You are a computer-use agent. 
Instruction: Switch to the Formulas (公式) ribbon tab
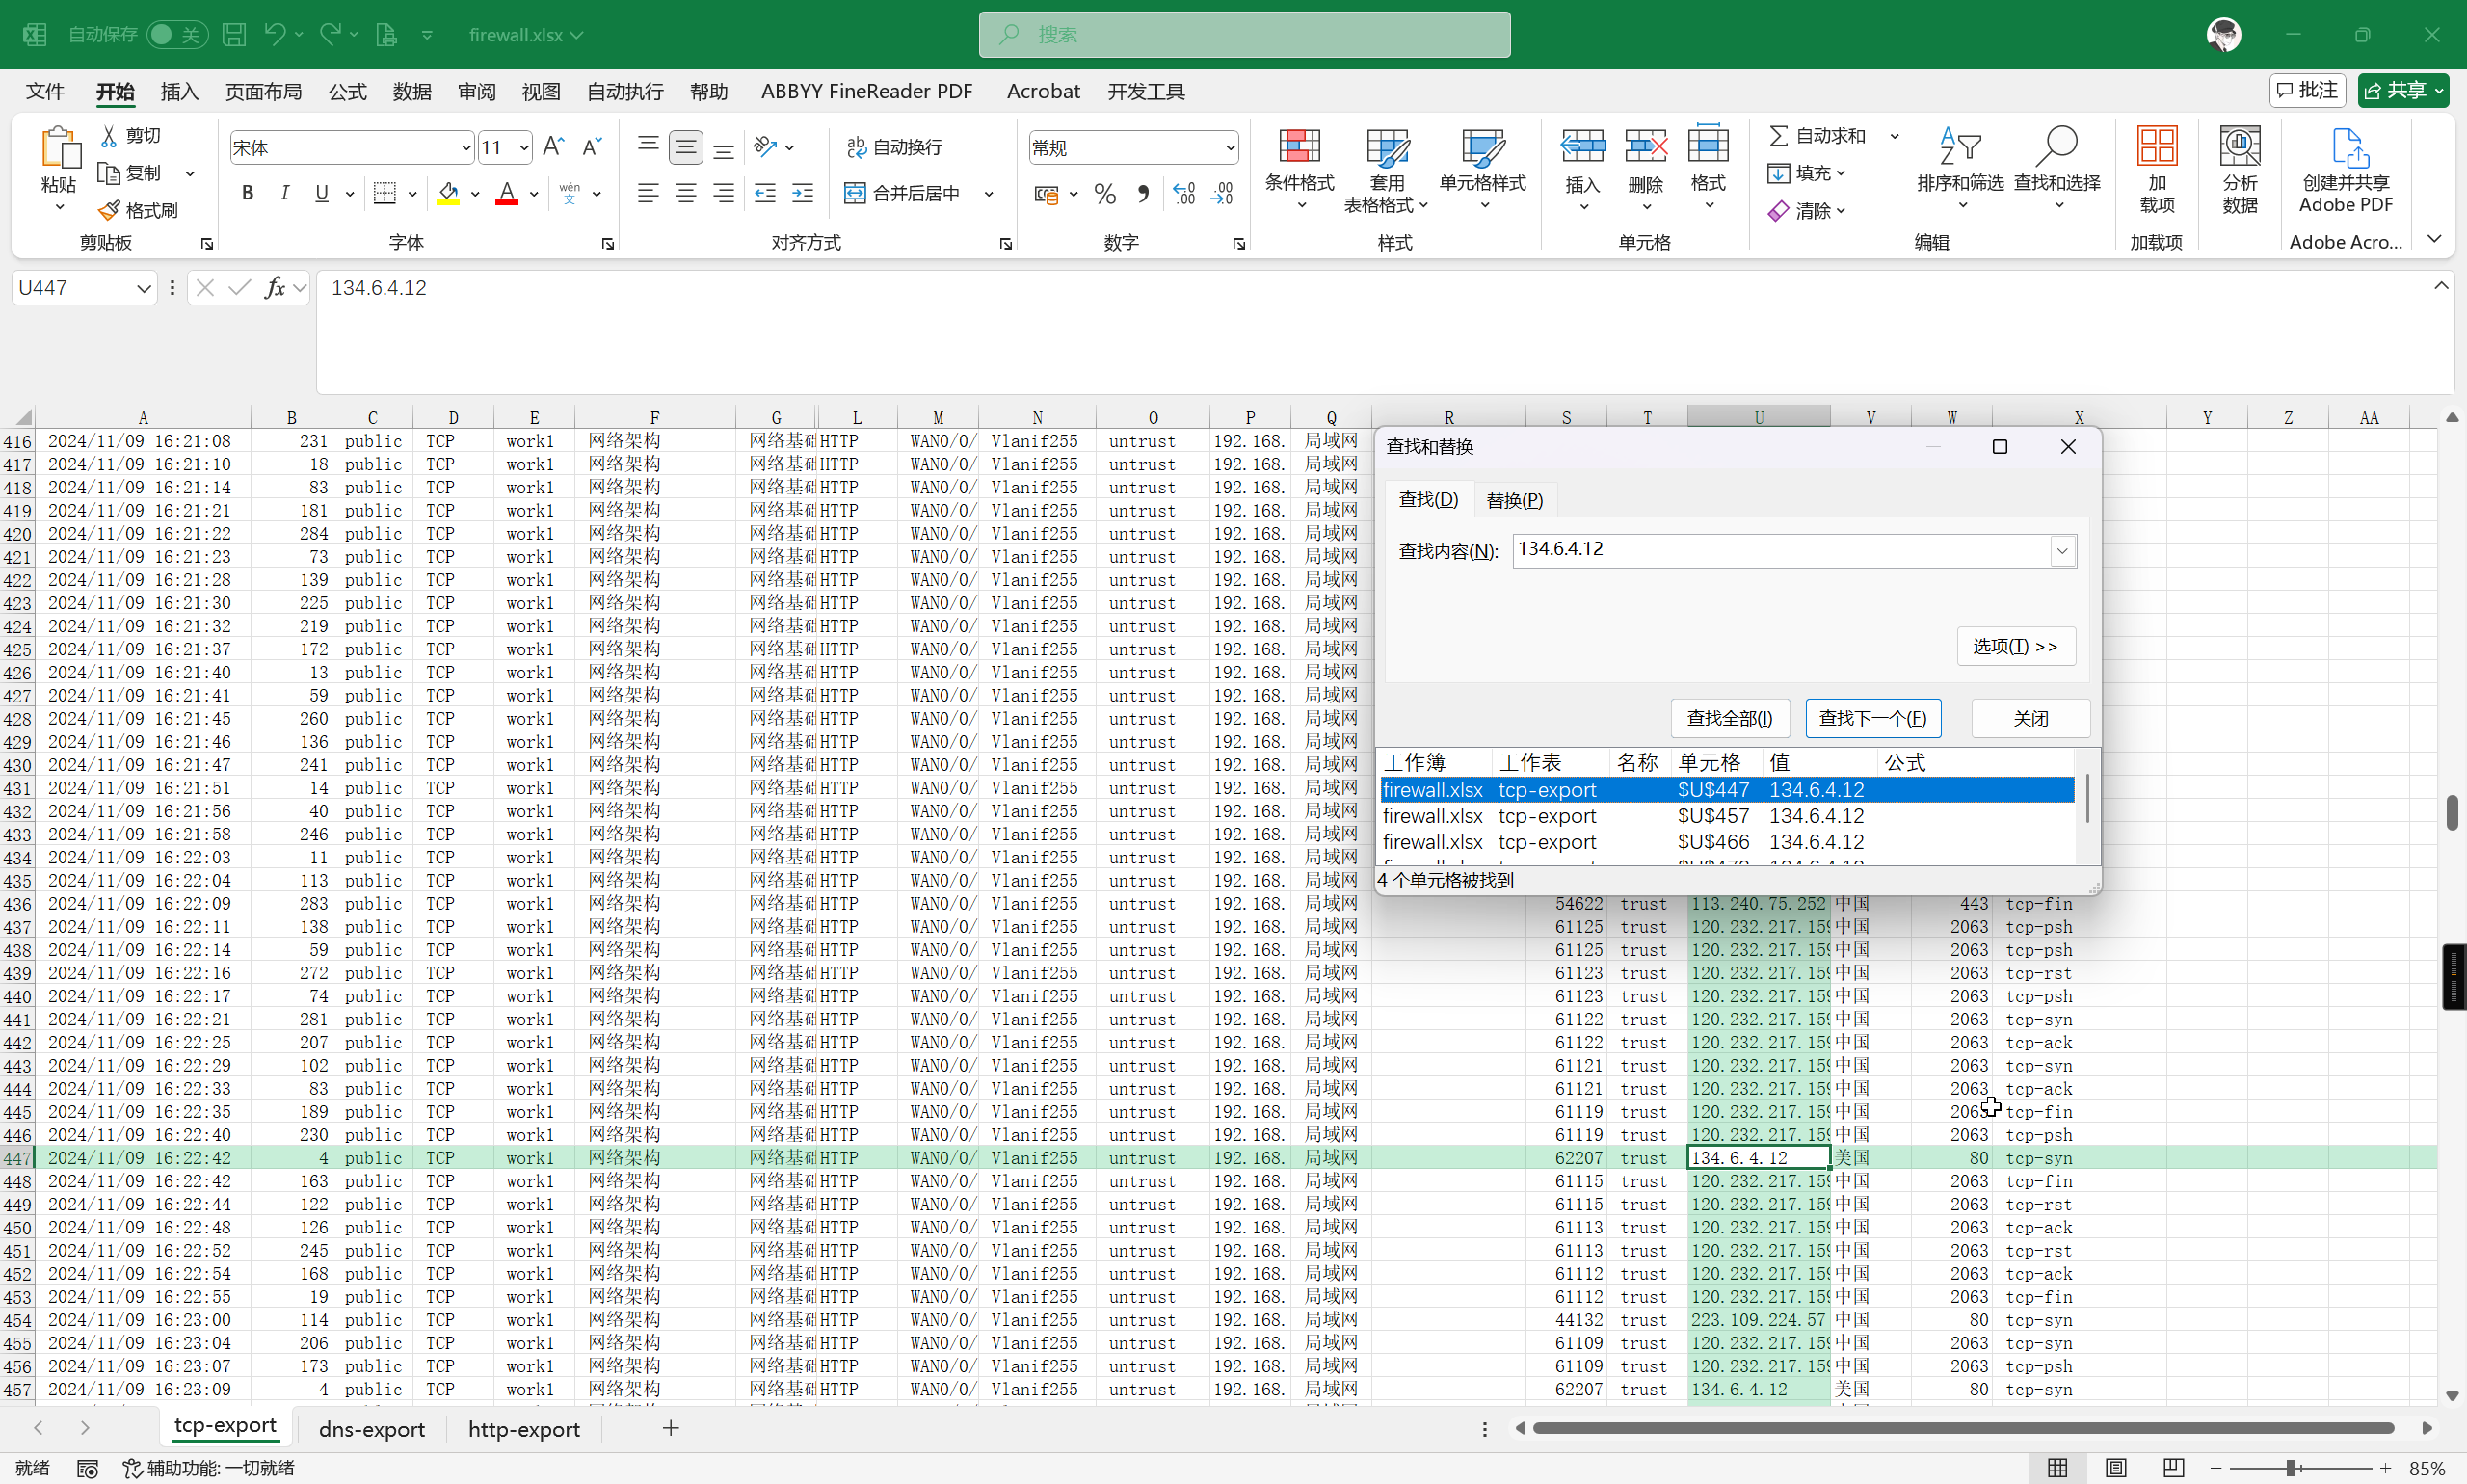click(x=347, y=92)
